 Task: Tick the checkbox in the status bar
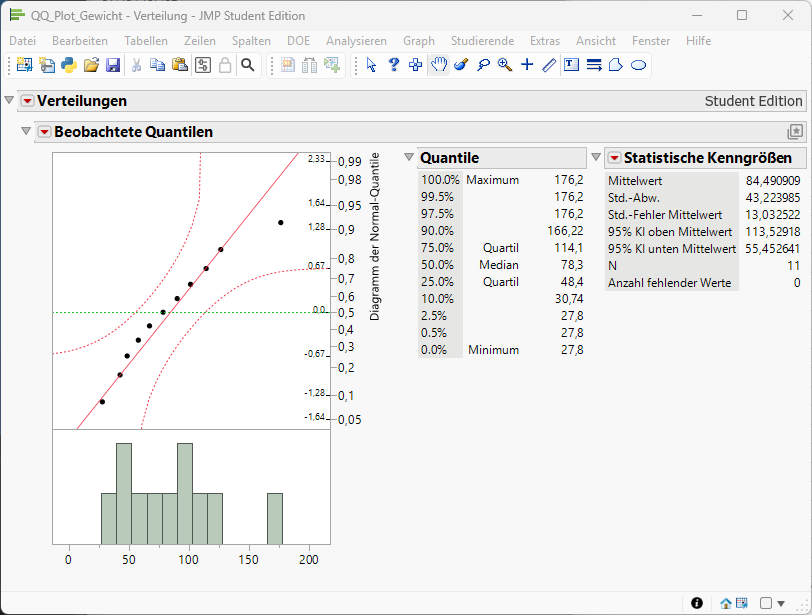point(766,603)
